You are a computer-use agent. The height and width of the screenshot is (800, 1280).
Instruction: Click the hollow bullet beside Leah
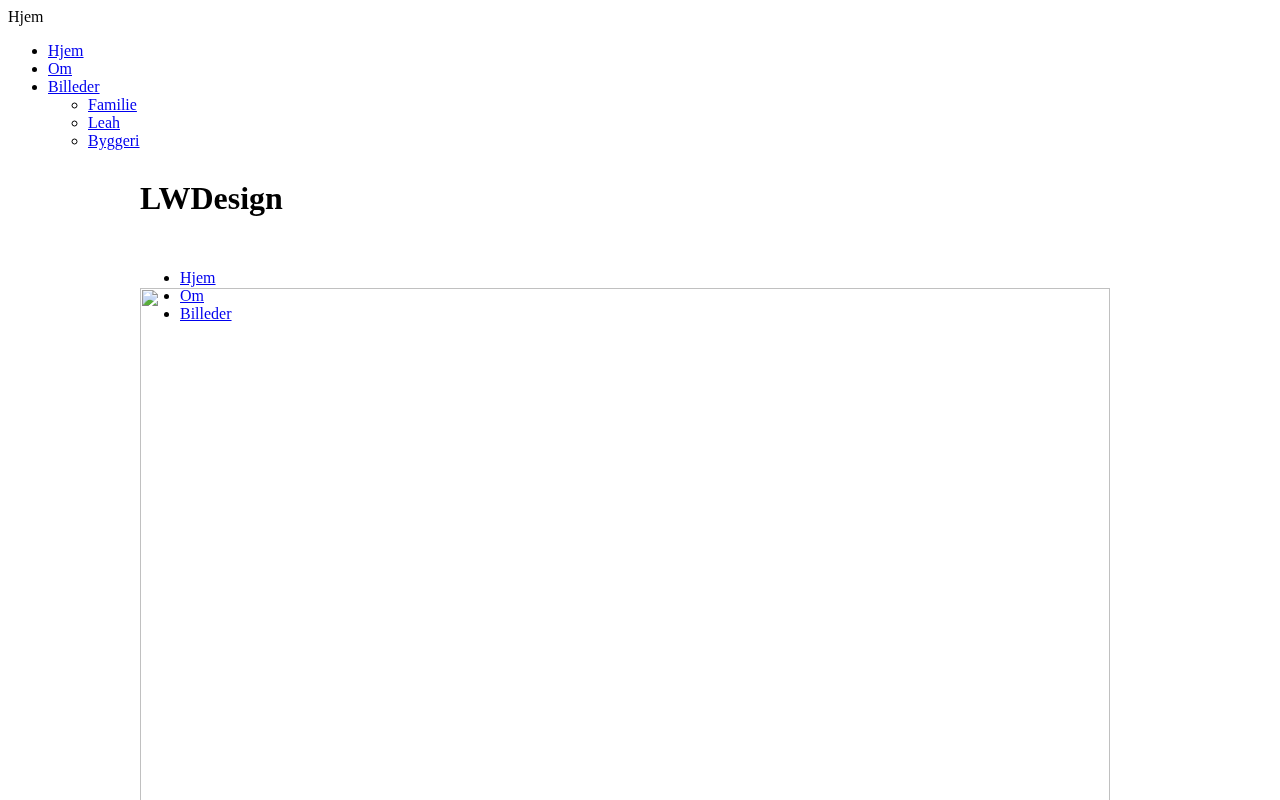(74, 123)
